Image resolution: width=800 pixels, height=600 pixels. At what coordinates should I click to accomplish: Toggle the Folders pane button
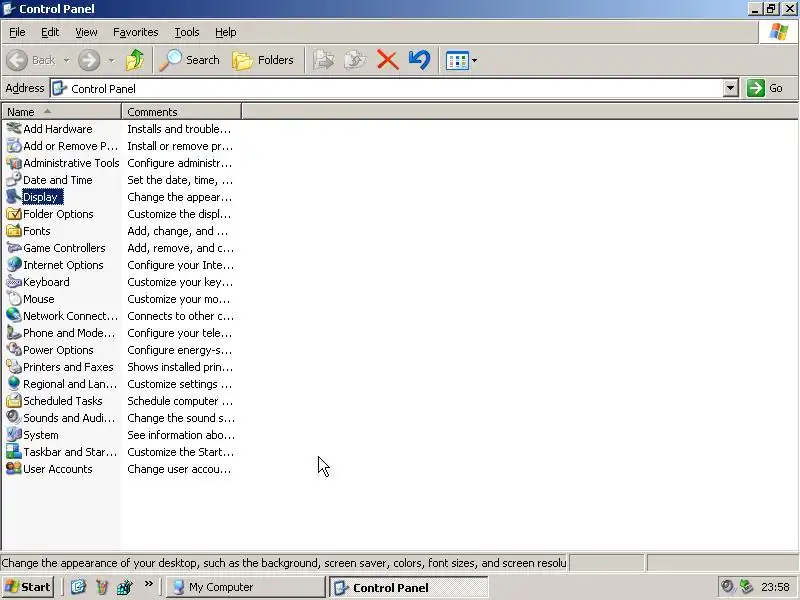click(263, 60)
